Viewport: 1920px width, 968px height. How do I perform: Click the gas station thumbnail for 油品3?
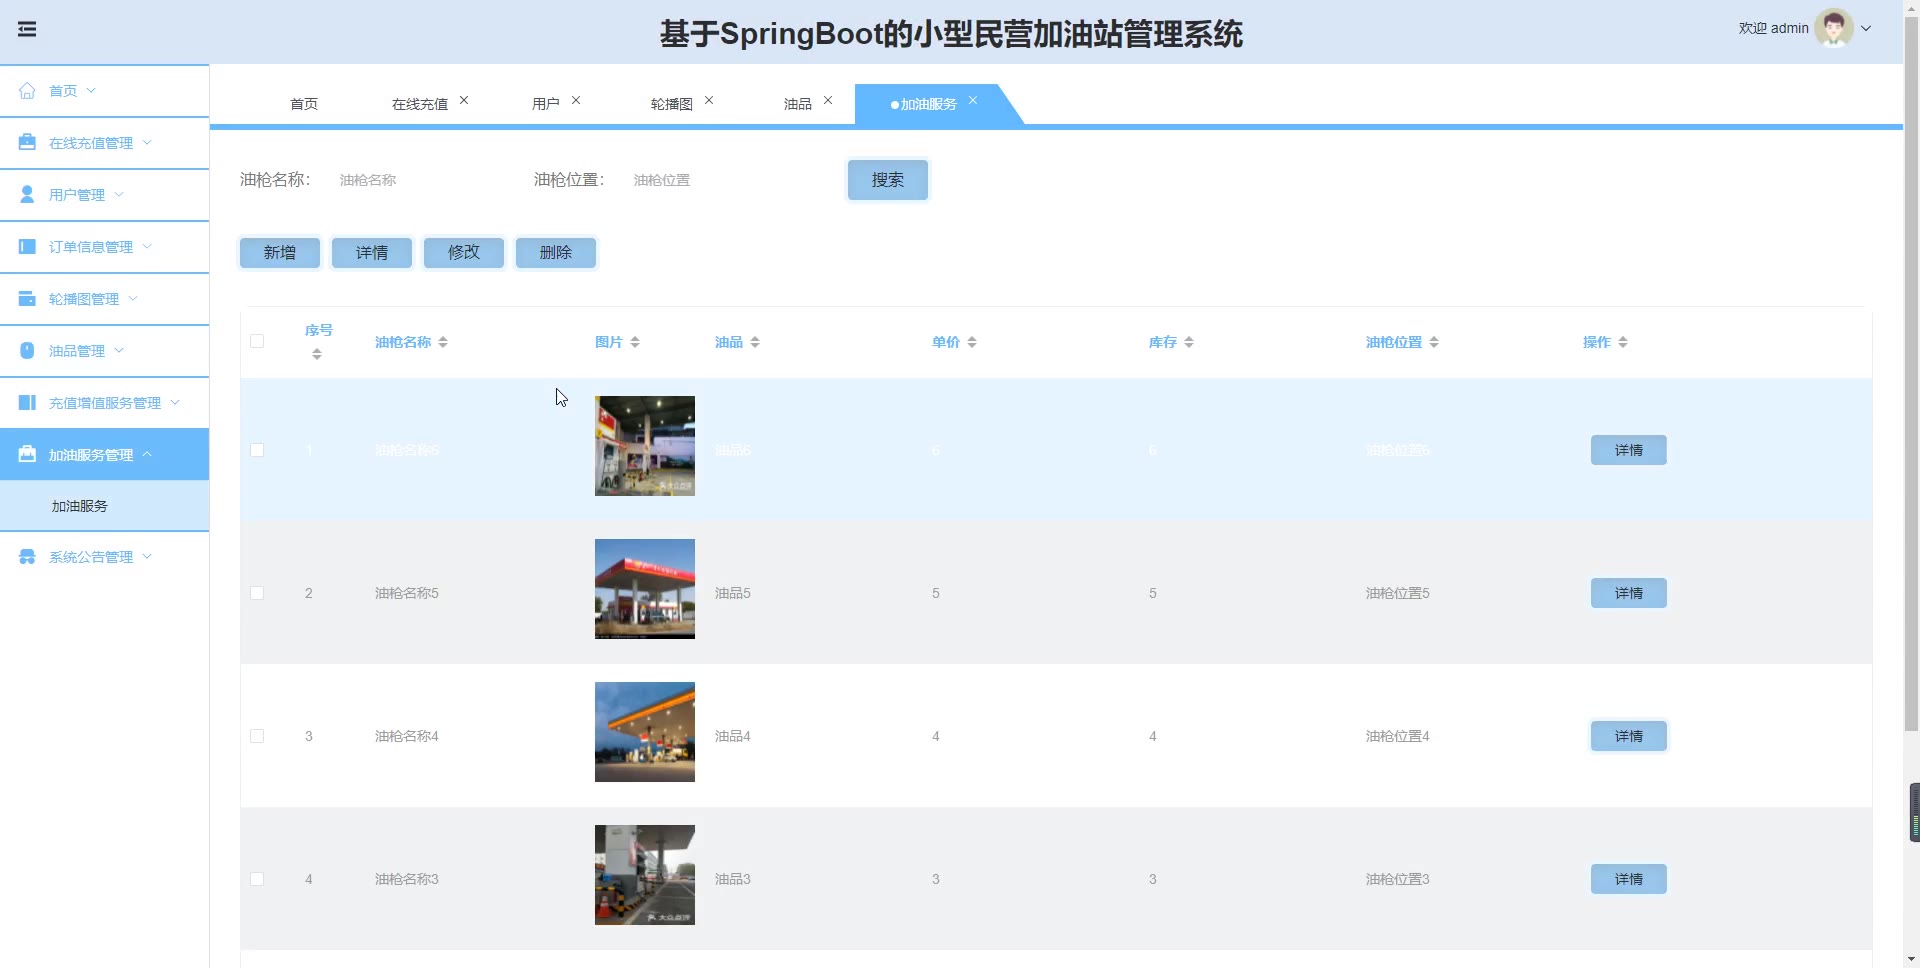coord(645,875)
